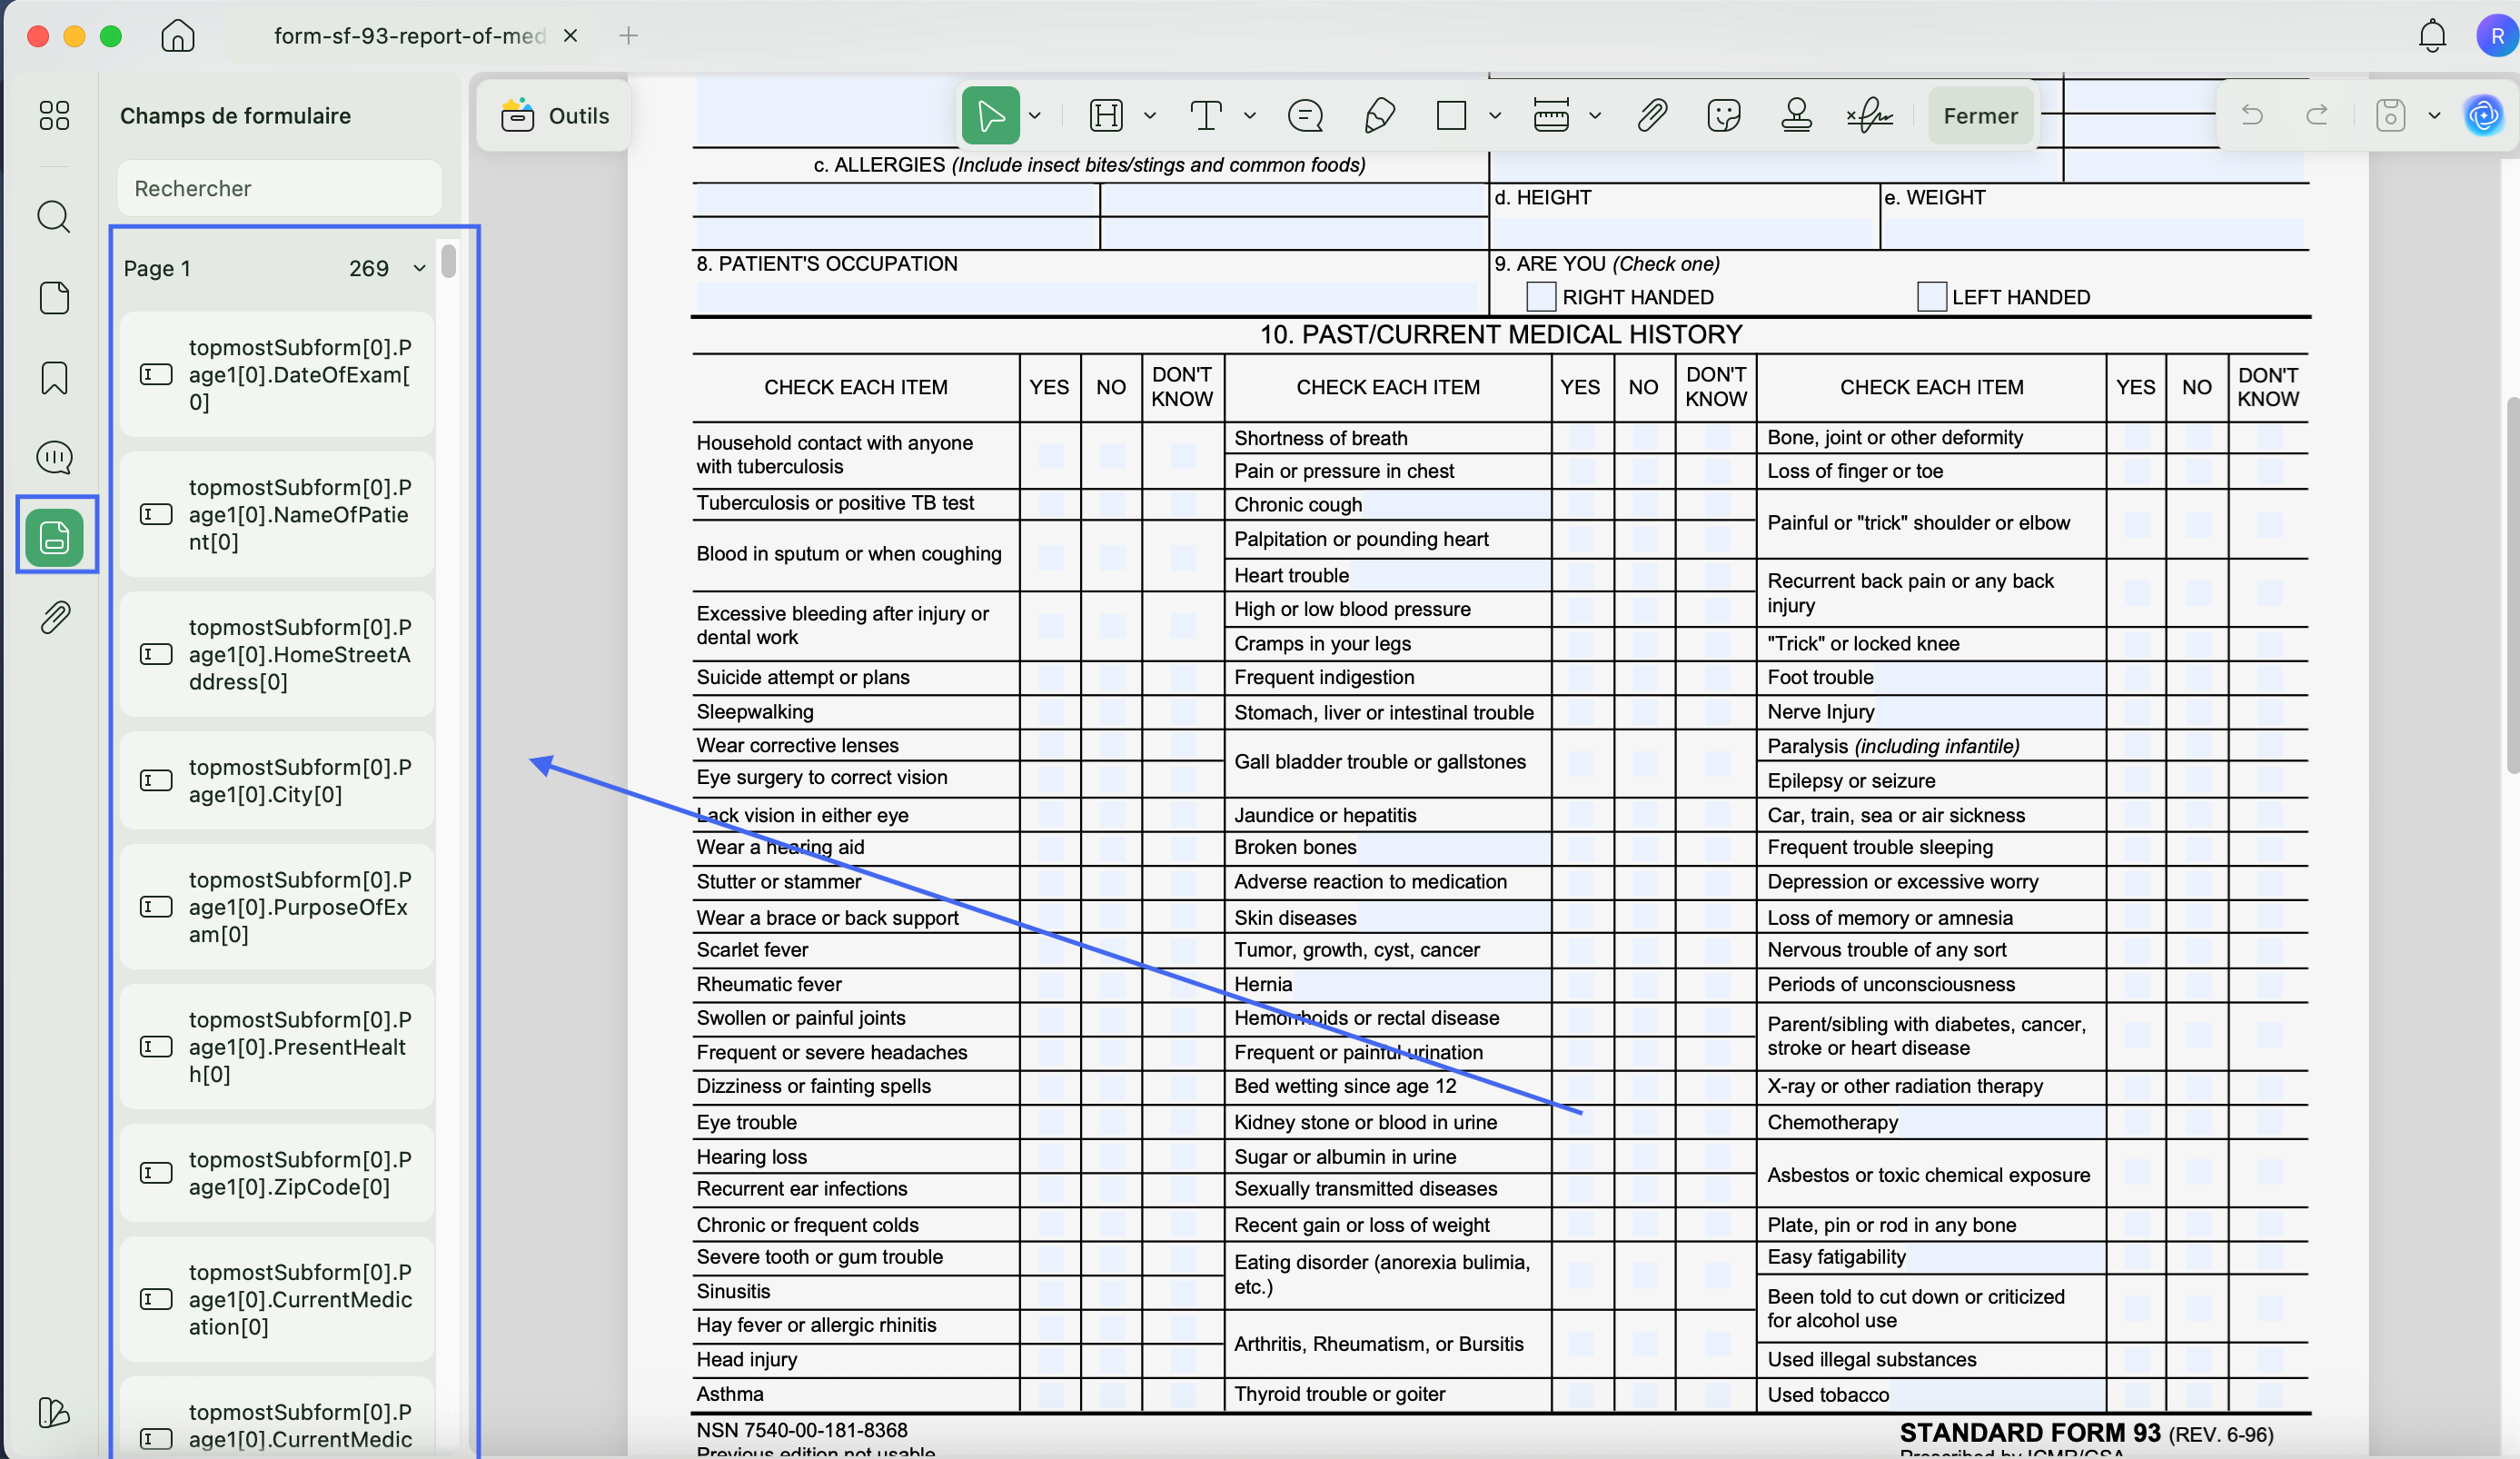Check YES for Tuberculosis or positive TB test
This screenshot has height=1459, width=2520.
click(1050, 504)
